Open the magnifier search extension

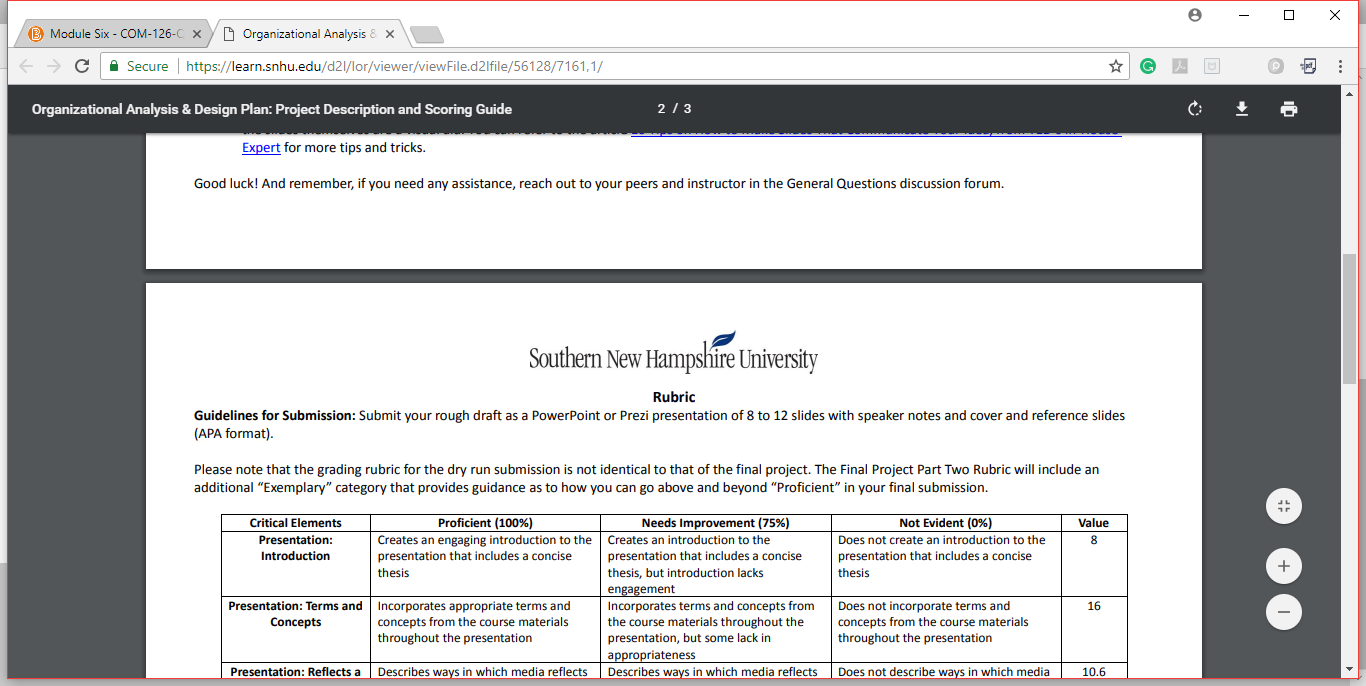coord(1276,66)
